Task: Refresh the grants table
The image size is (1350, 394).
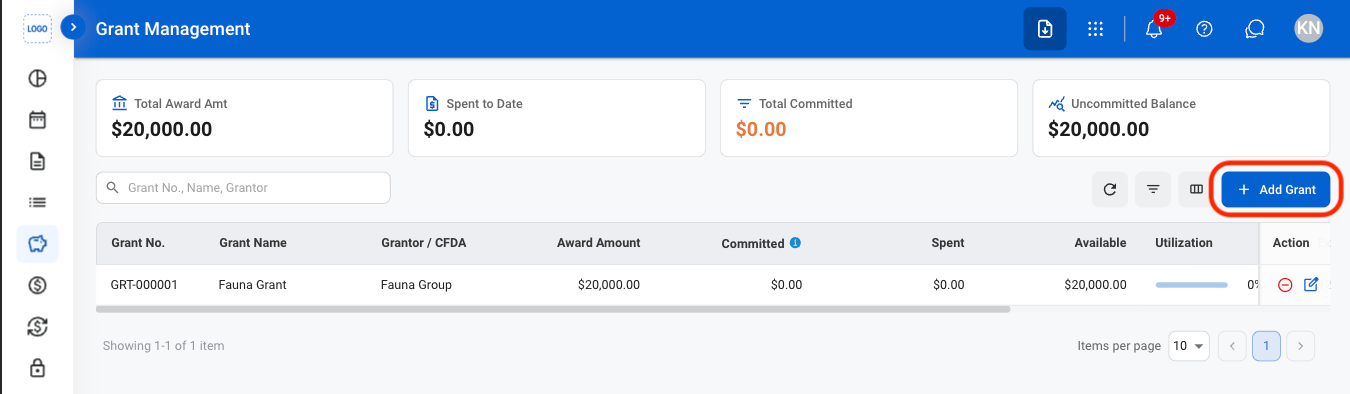Action: 1110,189
